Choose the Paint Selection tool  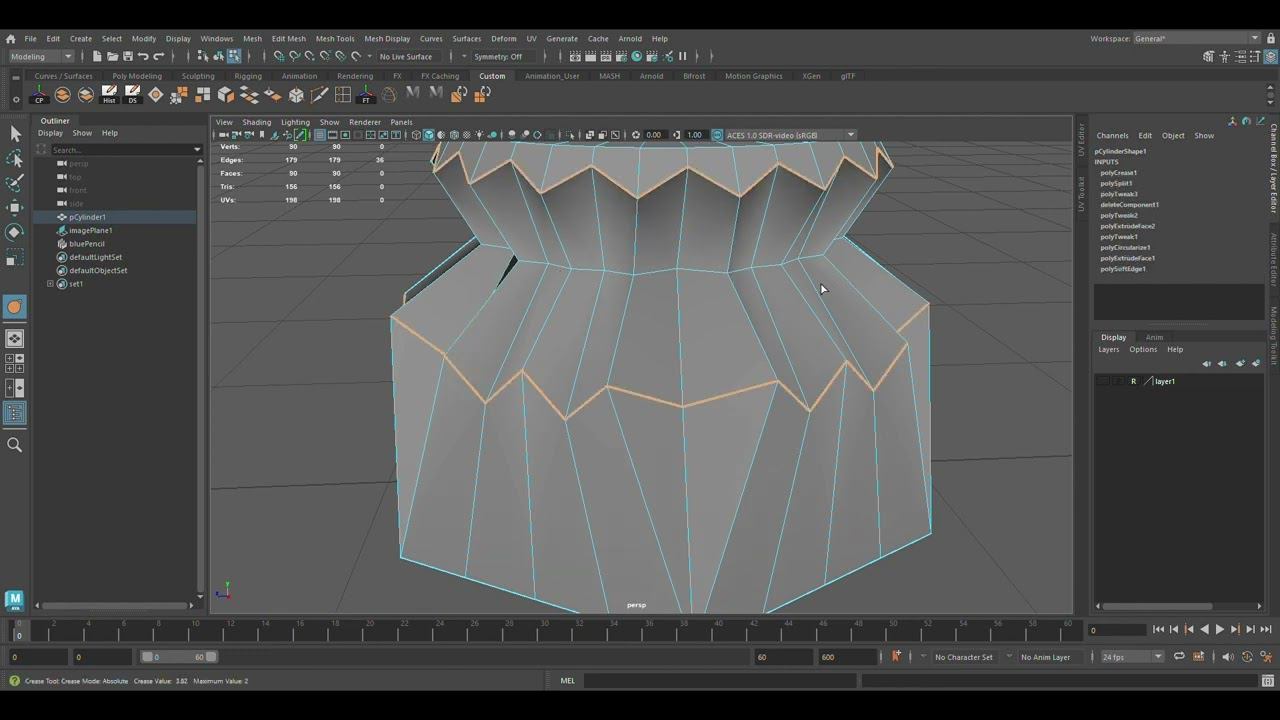point(15,183)
